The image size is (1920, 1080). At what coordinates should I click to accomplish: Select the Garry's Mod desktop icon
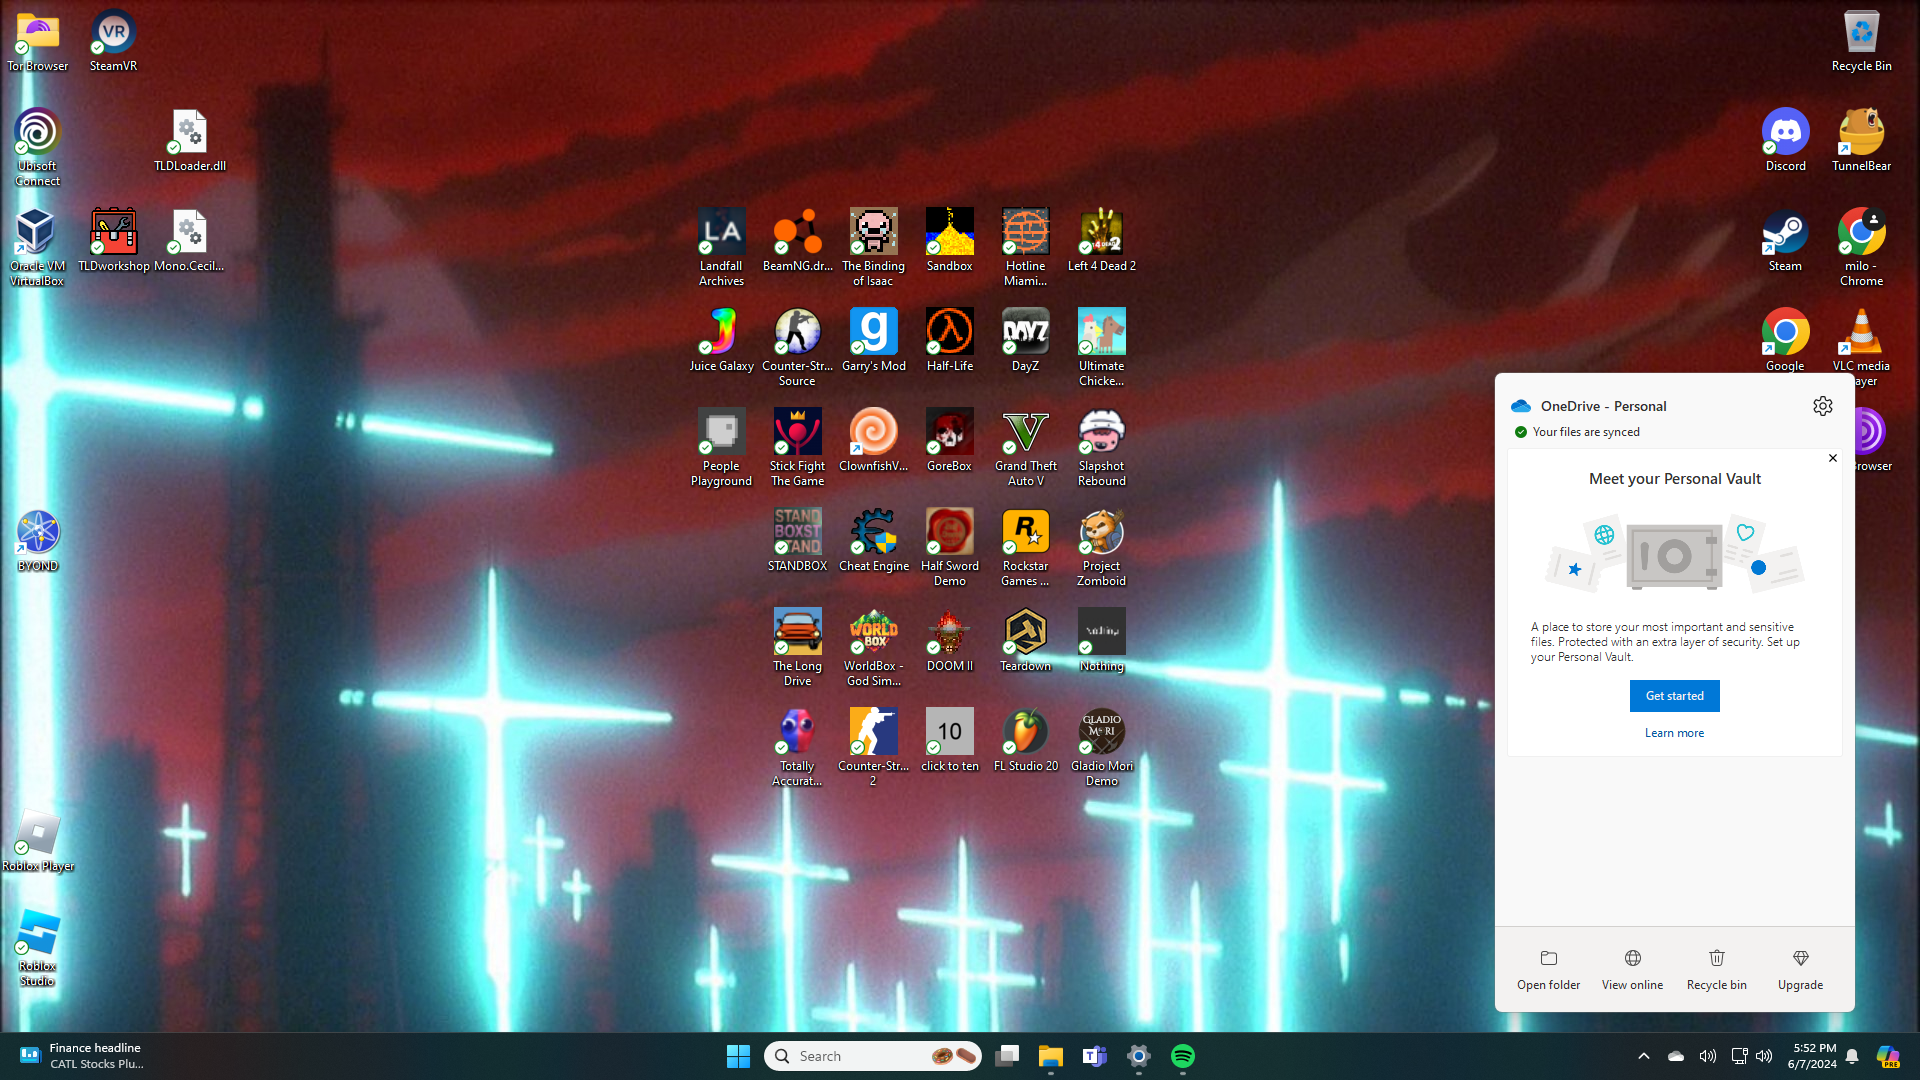point(873,333)
